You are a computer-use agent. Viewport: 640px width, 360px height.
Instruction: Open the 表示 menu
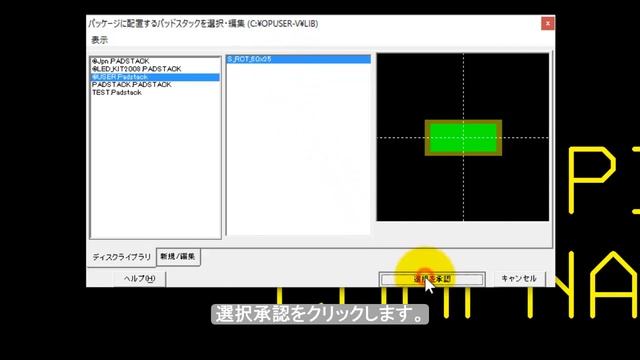(x=99, y=40)
